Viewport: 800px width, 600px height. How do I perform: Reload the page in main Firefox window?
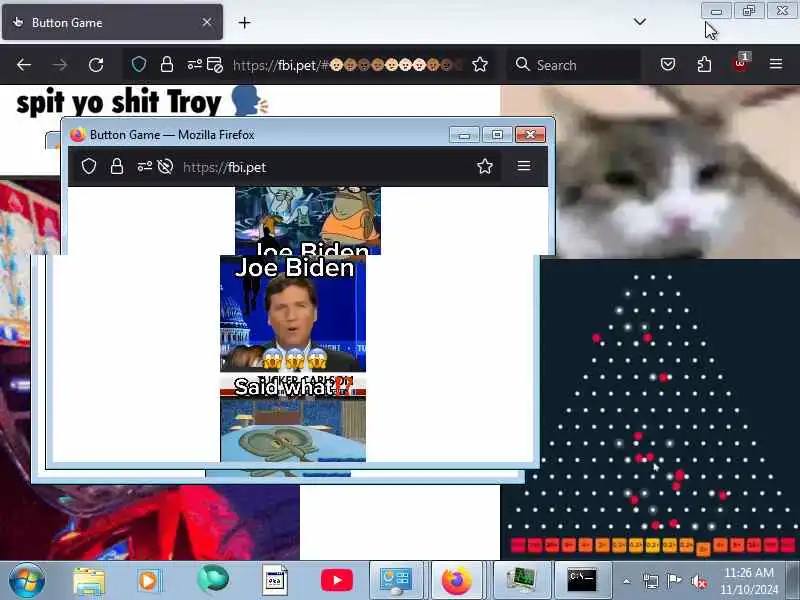[x=96, y=65]
